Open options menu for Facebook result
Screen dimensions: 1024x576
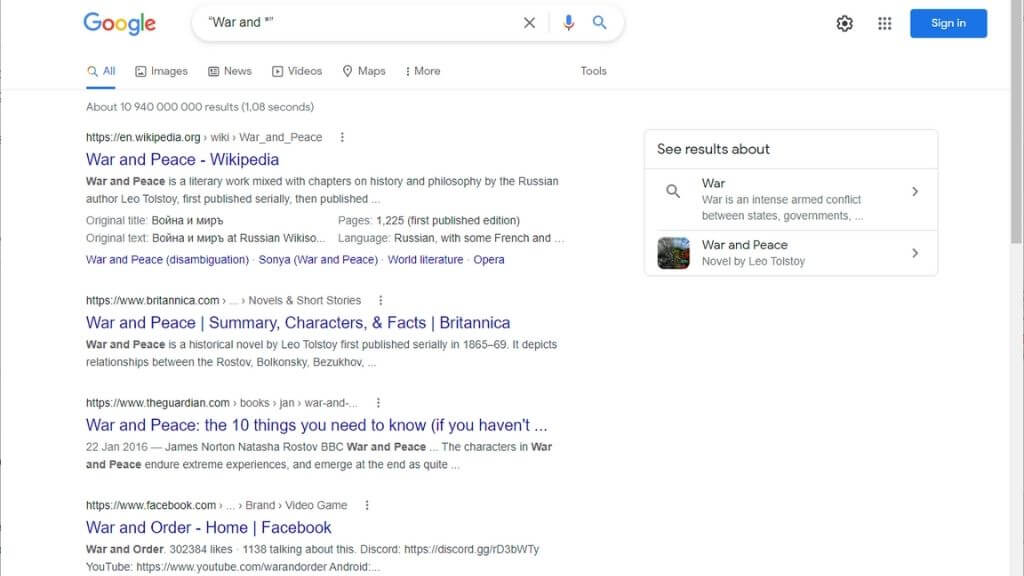click(367, 505)
